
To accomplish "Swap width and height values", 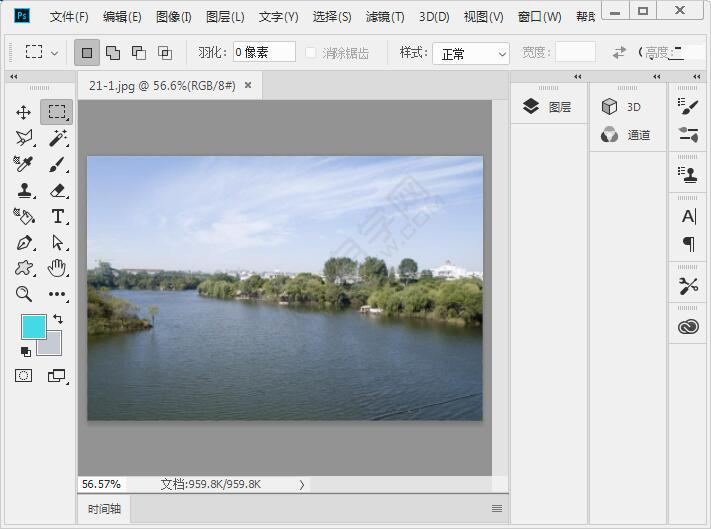I will point(619,53).
